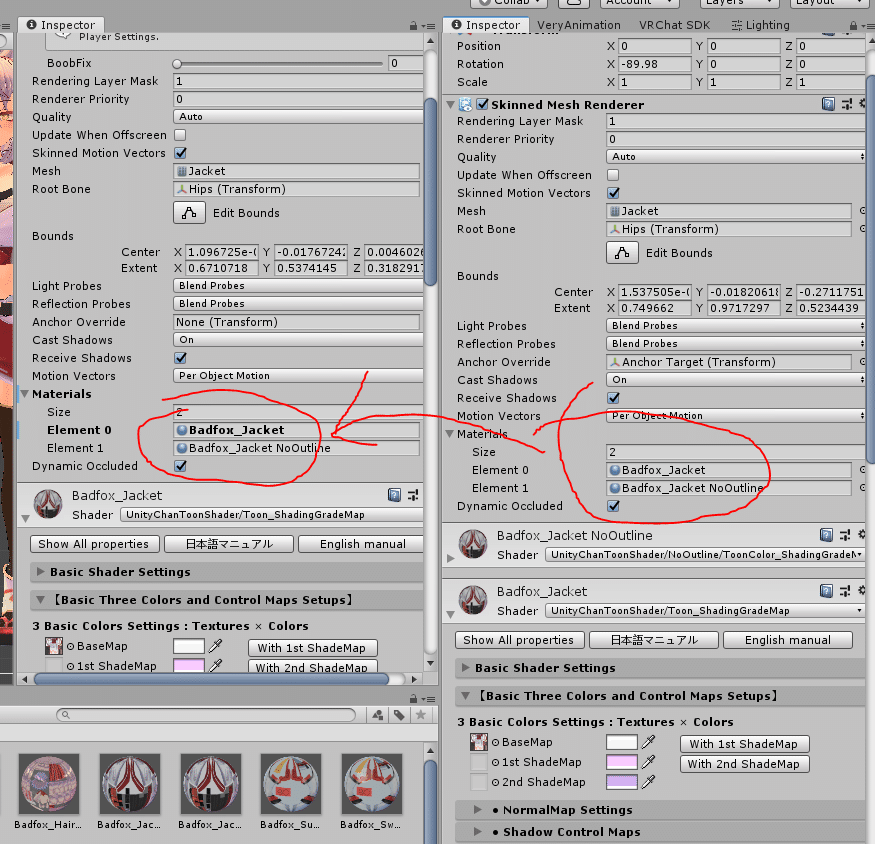This screenshot has width=875, height=844.
Task: Switch to the Lighting tab
Action: (761, 25)
